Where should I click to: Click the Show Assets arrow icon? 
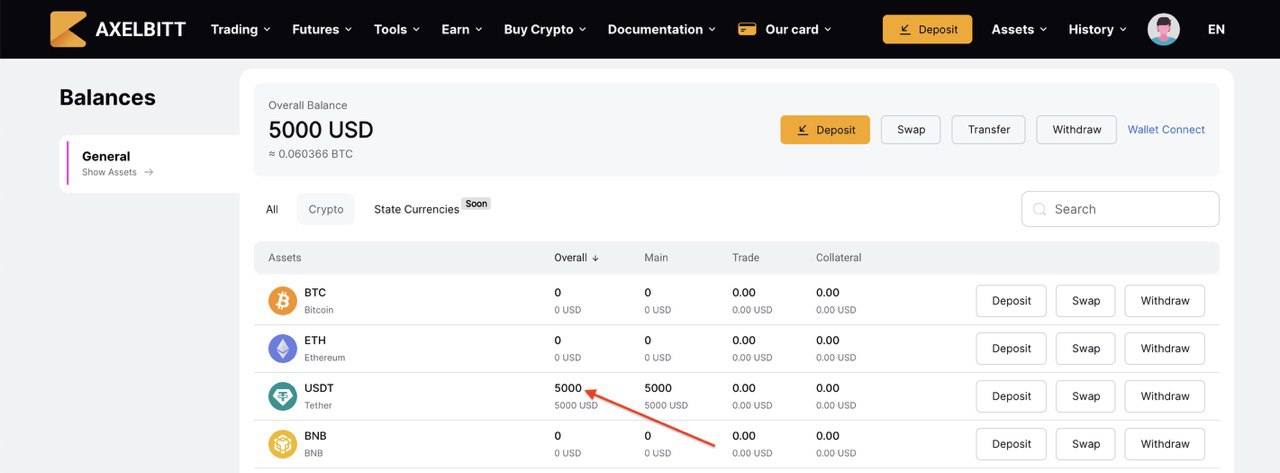point(149,172)
